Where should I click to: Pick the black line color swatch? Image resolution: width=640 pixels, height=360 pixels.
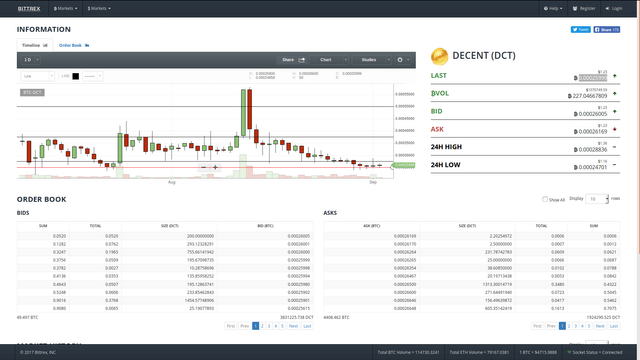coord(76,76)
